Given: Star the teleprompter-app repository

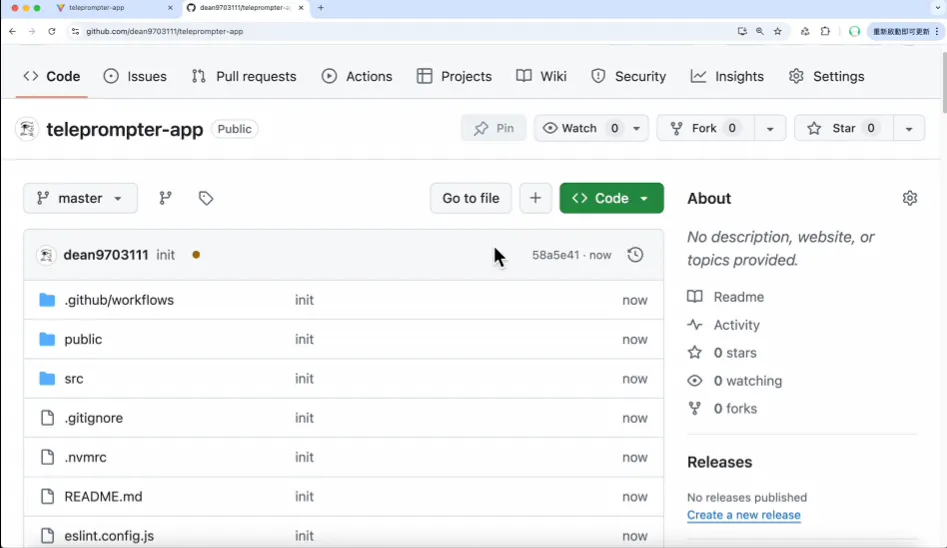Looking at the screenshot, I should pos(843,128).
